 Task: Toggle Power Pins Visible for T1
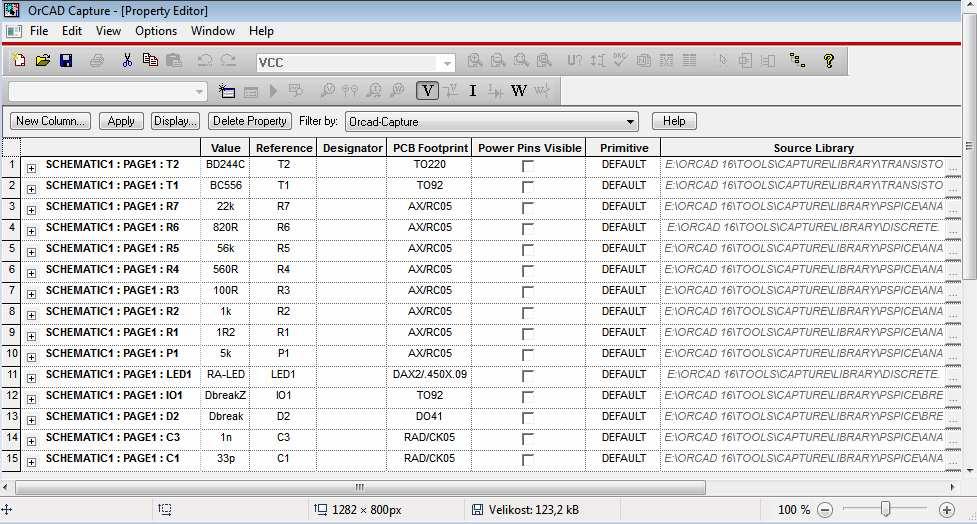pos(528,186)
